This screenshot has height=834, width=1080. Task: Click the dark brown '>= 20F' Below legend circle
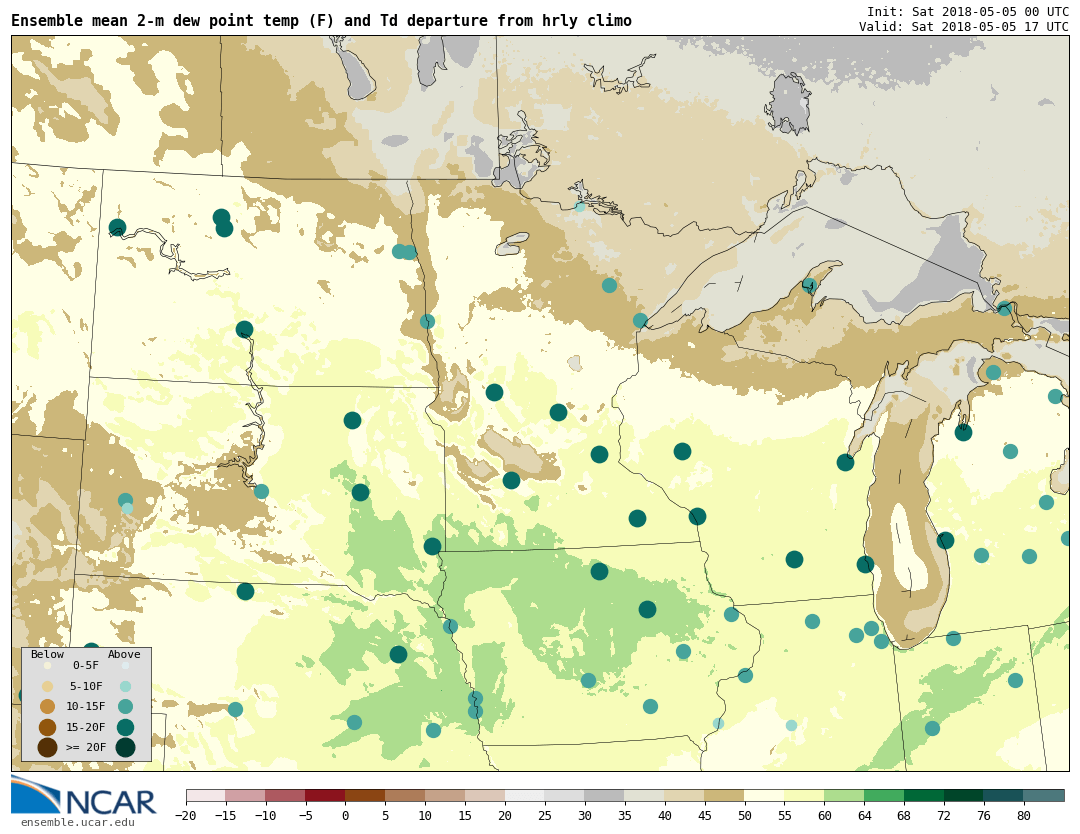pyautogui.click(x=47, y=747)
